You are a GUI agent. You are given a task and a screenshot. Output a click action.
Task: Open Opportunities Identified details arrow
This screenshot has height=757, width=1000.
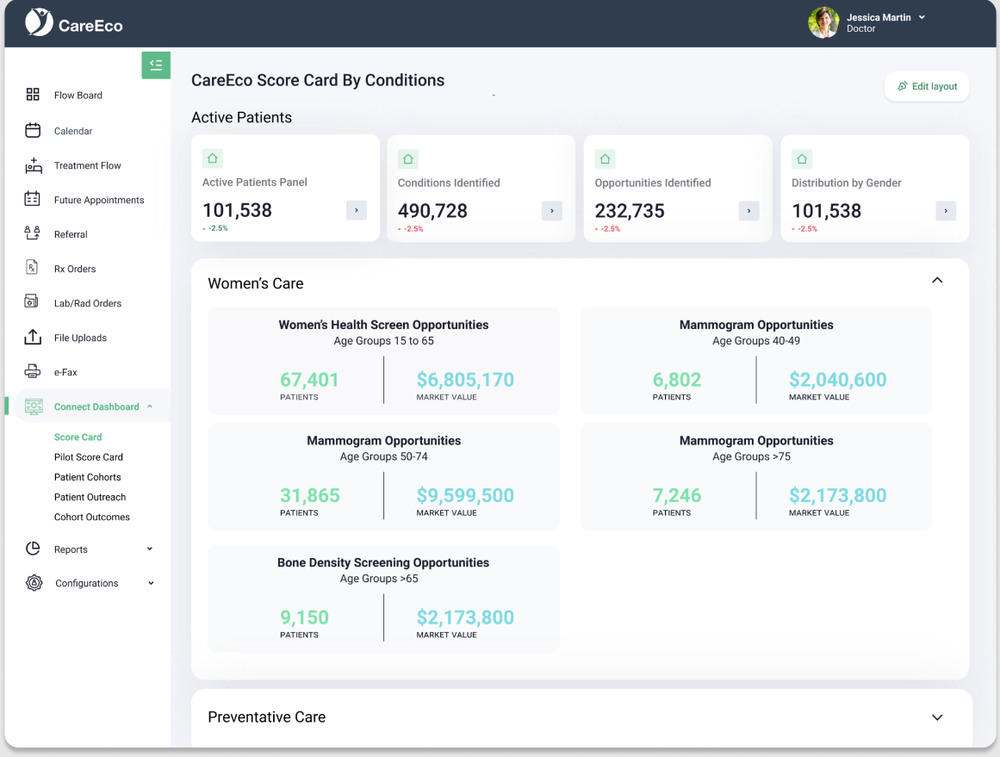pos(749,210)
